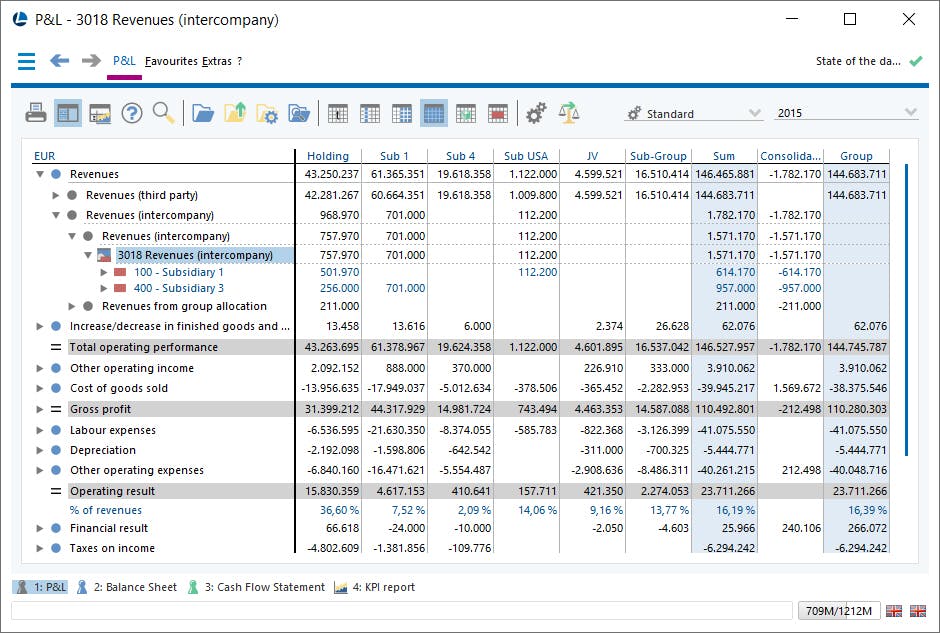Open the 2015 year dropdown
The image size is (940, 633).
click(x=846, y=113)
